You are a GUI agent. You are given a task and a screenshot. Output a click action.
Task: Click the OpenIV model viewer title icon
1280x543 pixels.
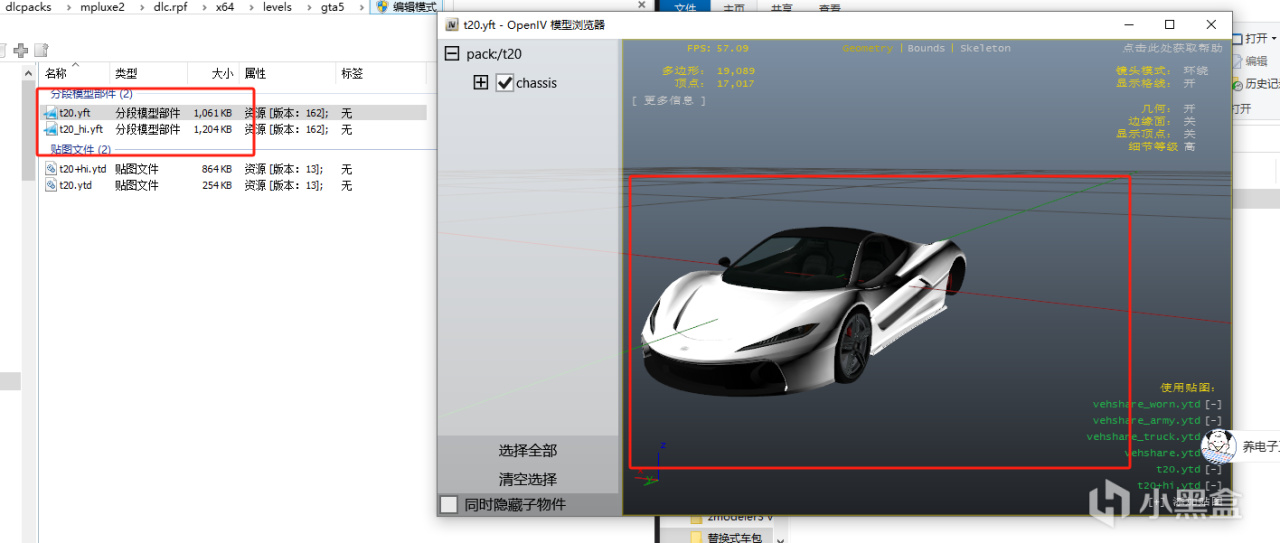coord(452,25)
